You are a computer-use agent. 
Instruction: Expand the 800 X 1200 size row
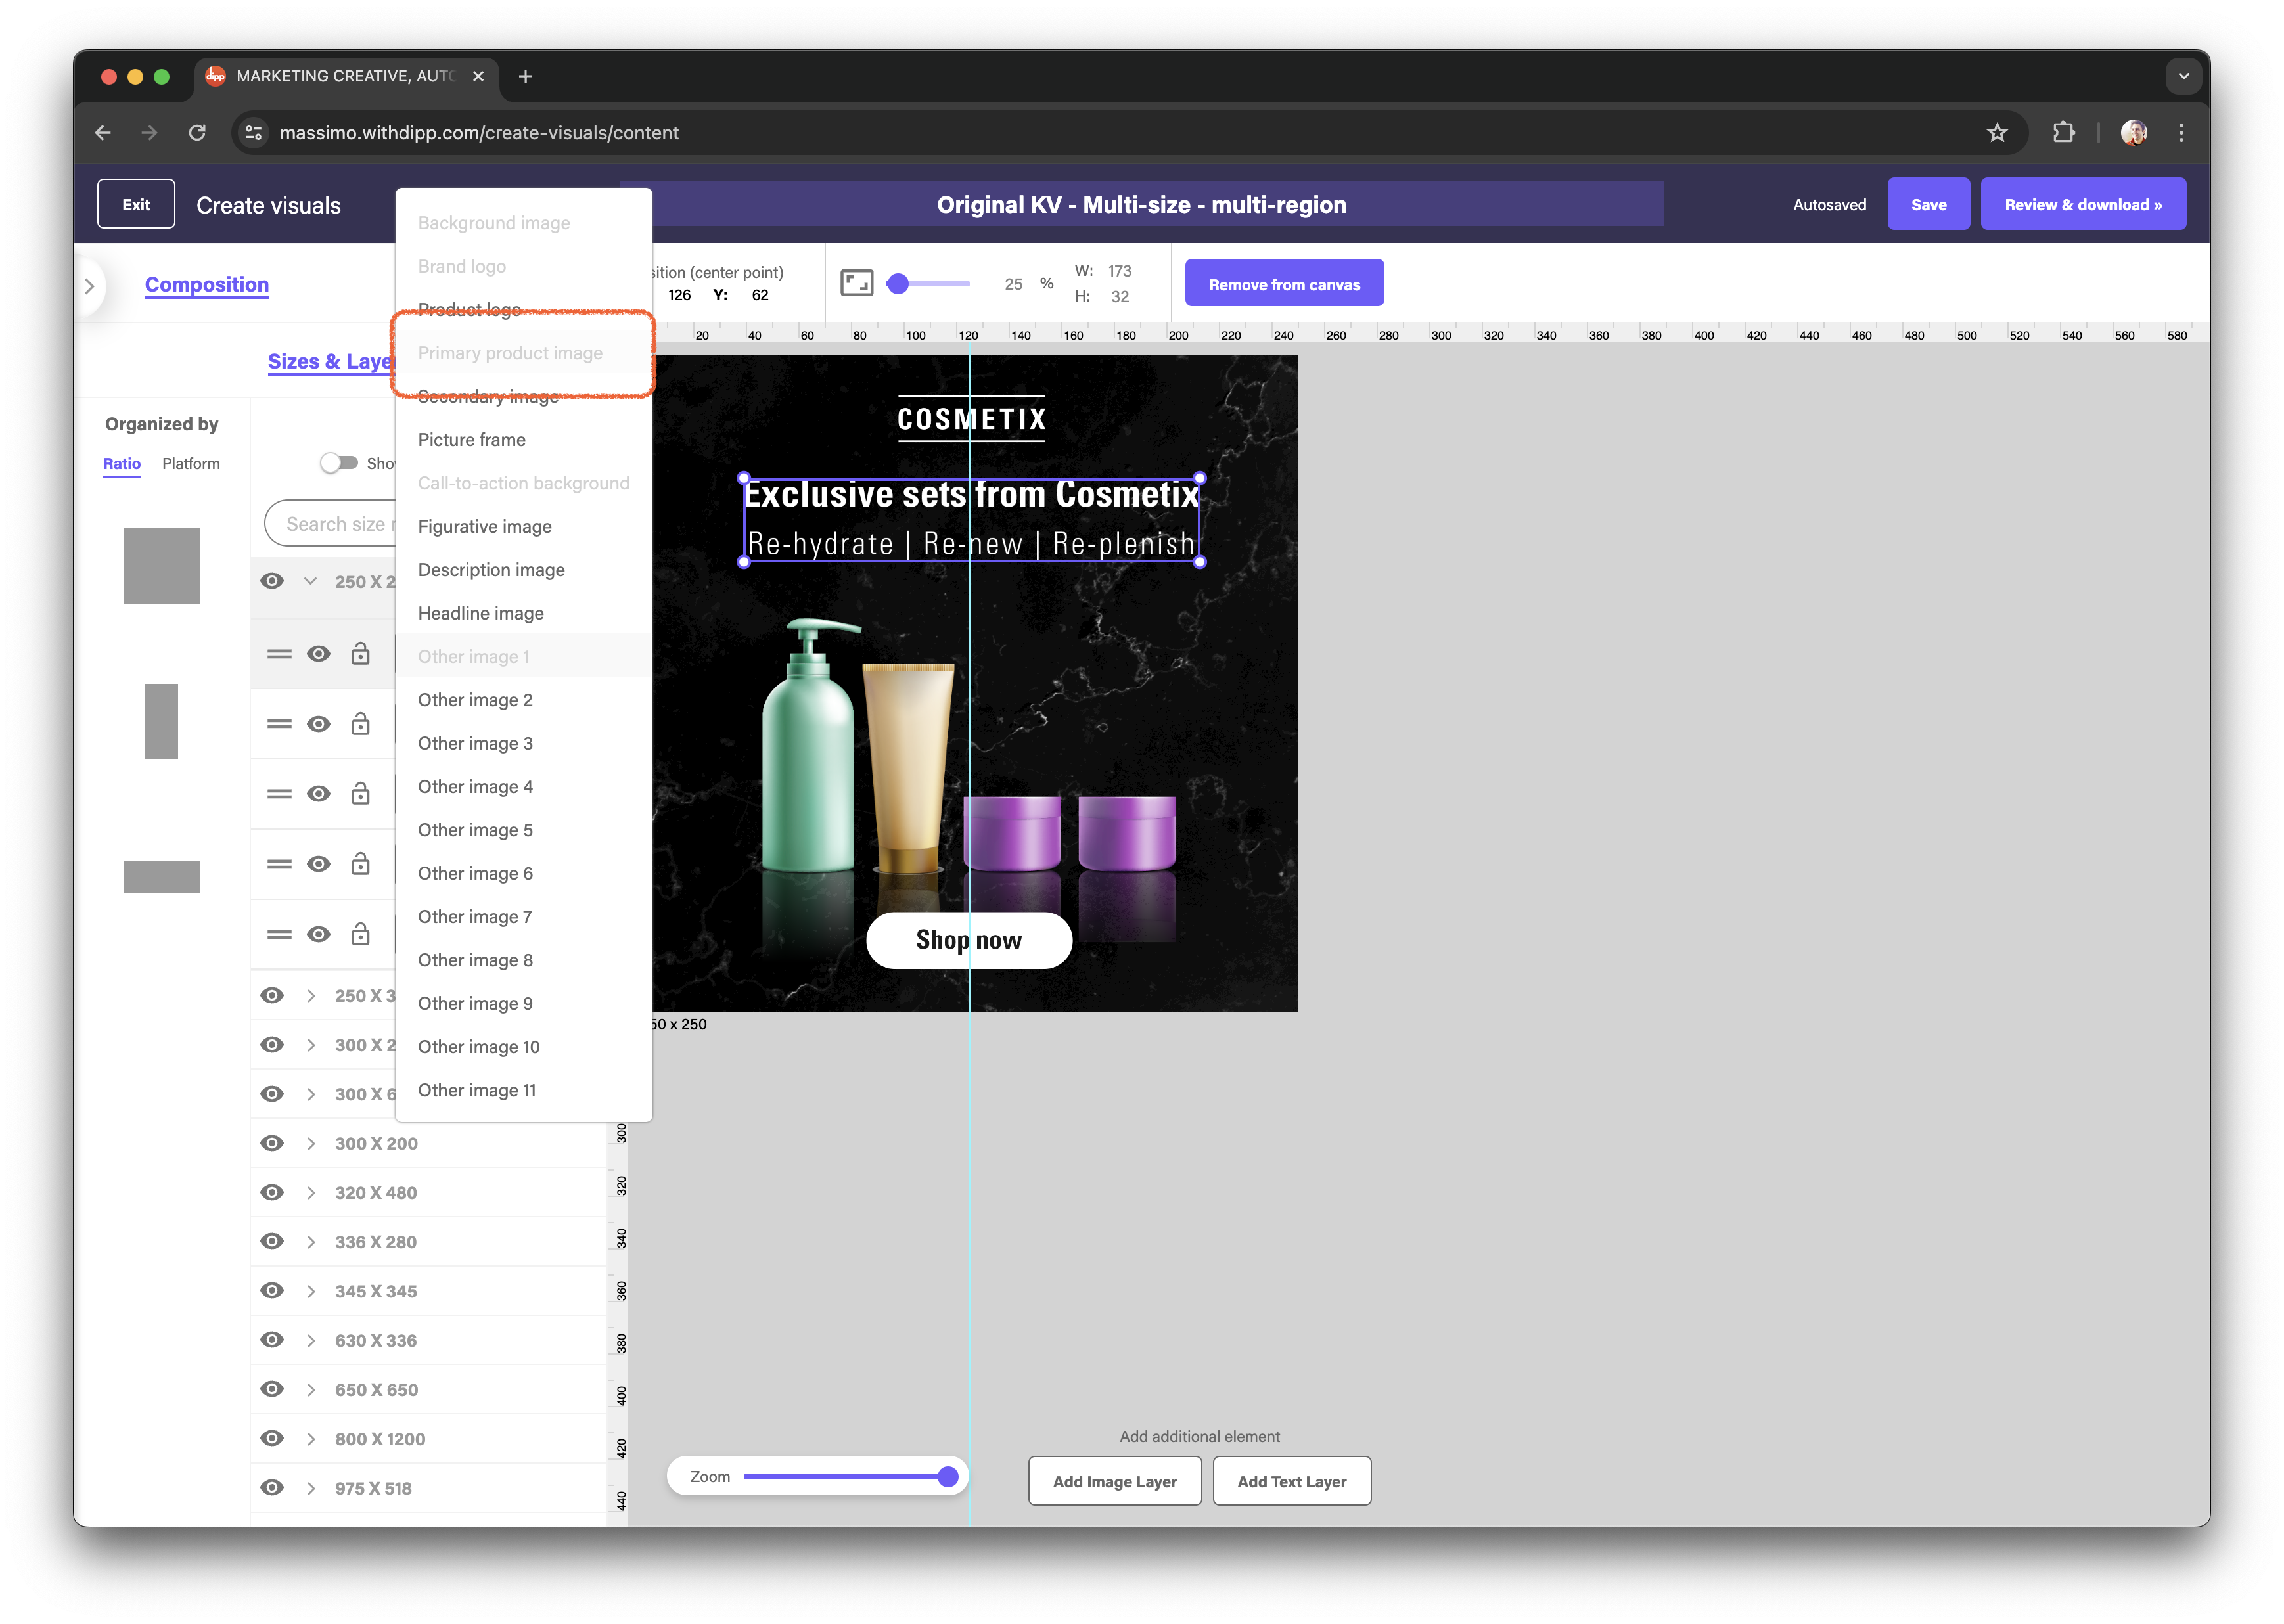(311, 1438)
